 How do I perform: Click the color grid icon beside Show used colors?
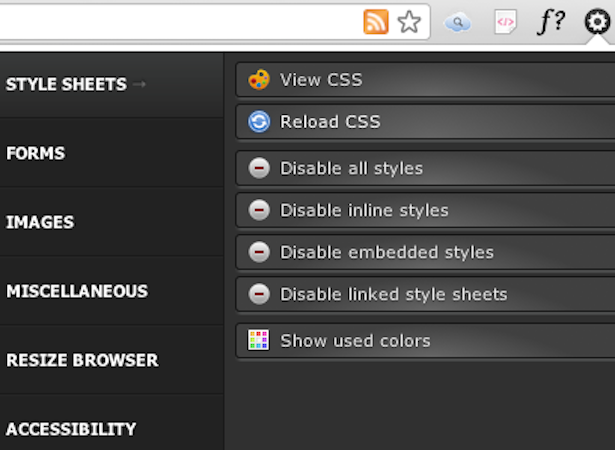point(258,340)
